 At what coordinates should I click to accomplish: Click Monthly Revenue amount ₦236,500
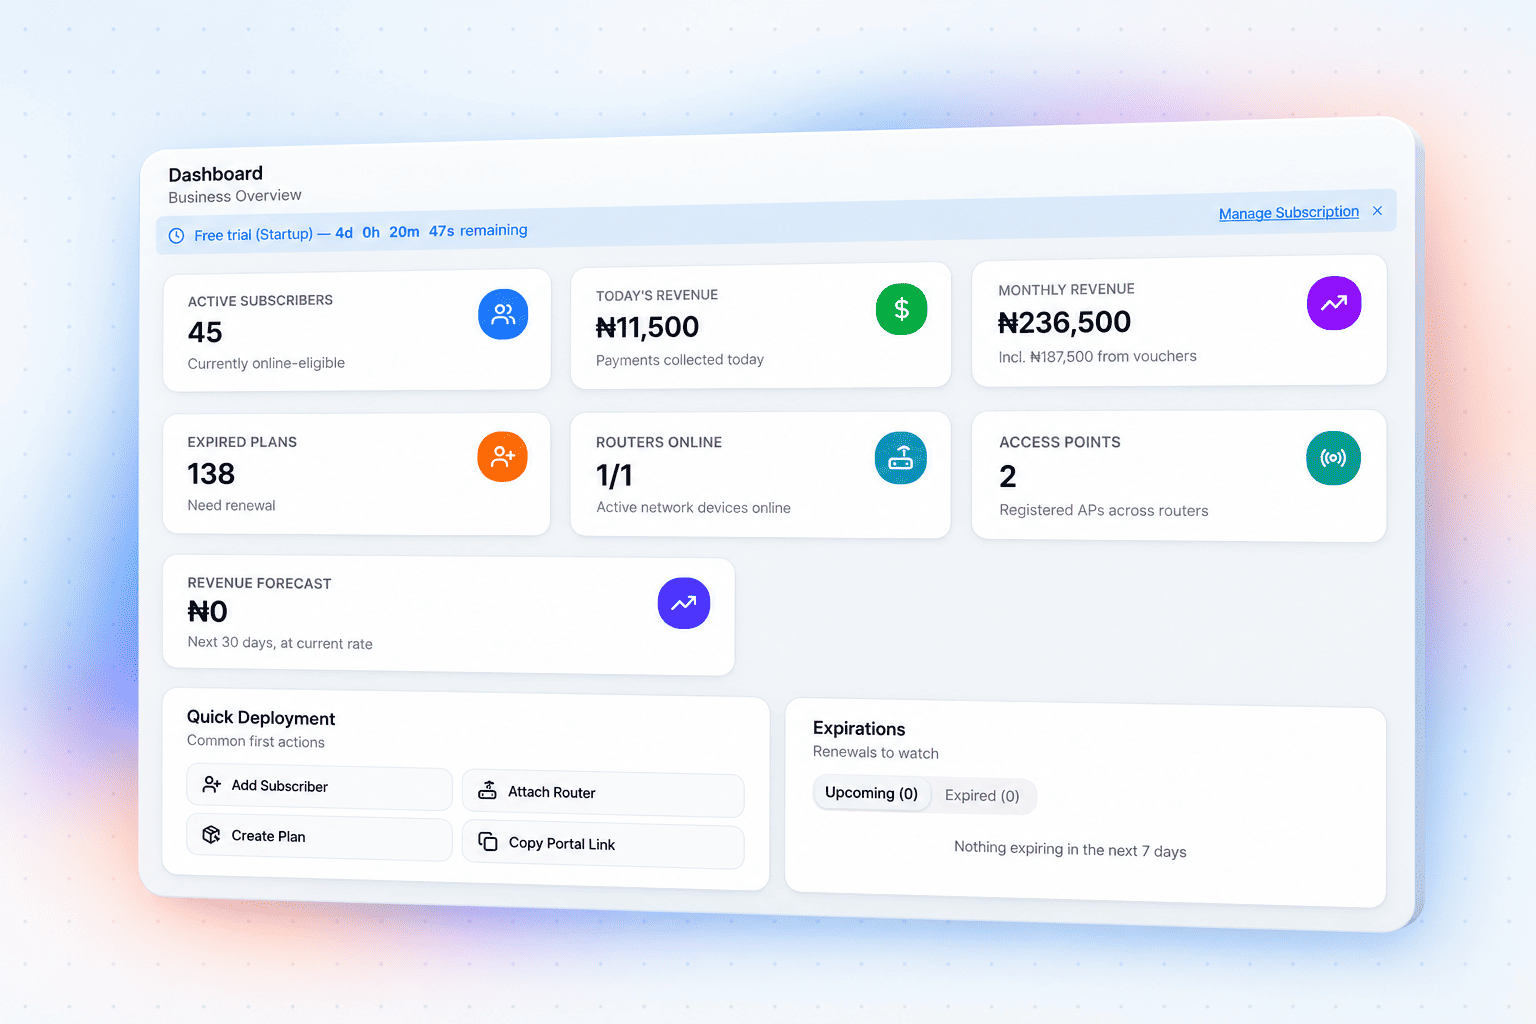pyautogui.click(x=1065, y=322)
